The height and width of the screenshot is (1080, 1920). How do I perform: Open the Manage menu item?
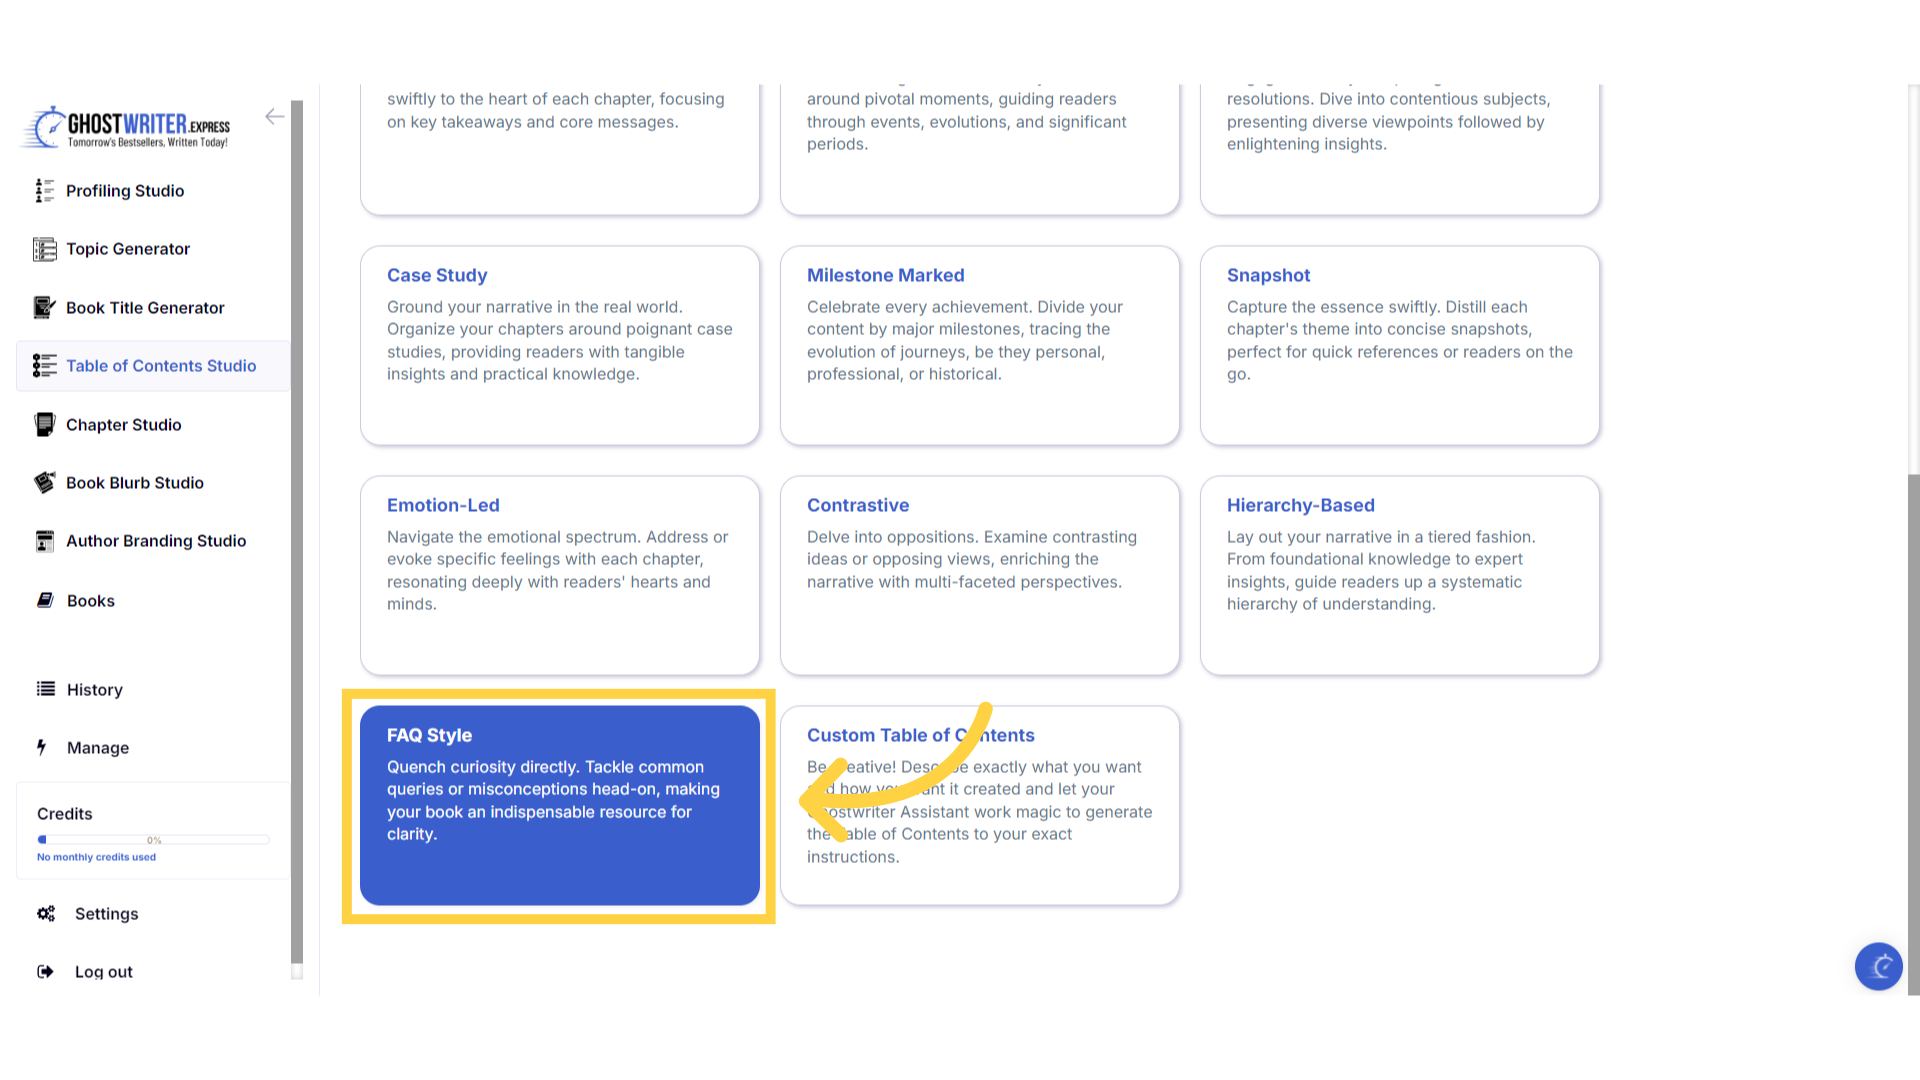[97, 748]
